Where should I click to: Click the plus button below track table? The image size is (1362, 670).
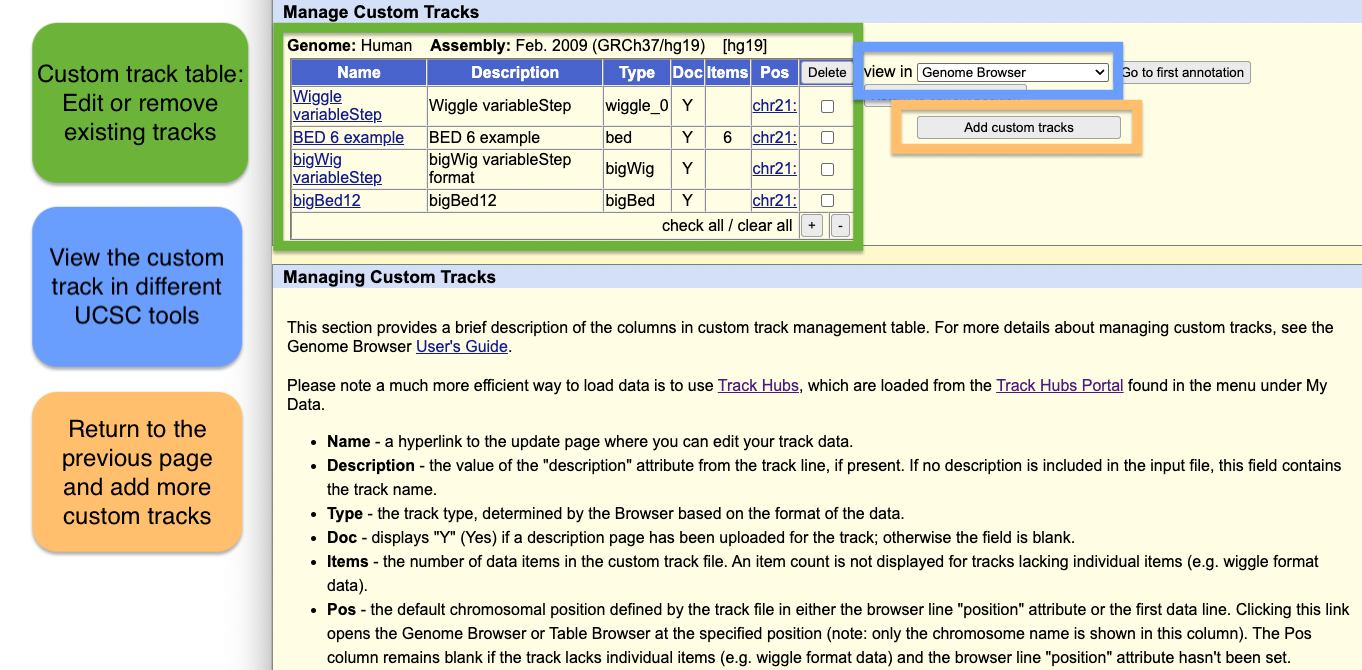click(x=811, y=226)
